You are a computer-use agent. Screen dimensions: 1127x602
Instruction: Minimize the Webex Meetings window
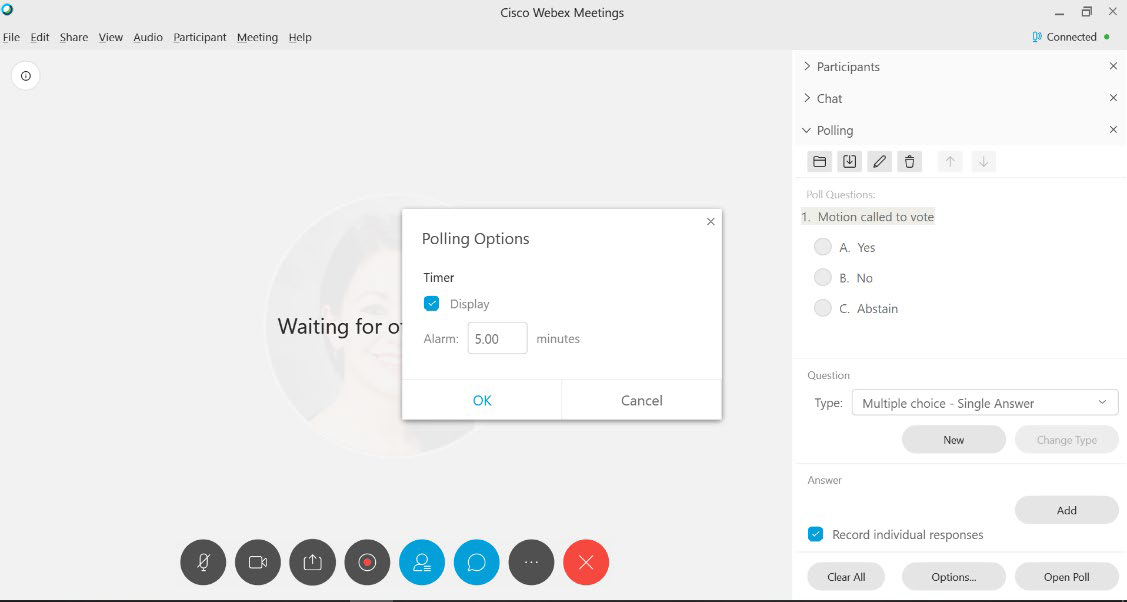[x=1059, y=13]
